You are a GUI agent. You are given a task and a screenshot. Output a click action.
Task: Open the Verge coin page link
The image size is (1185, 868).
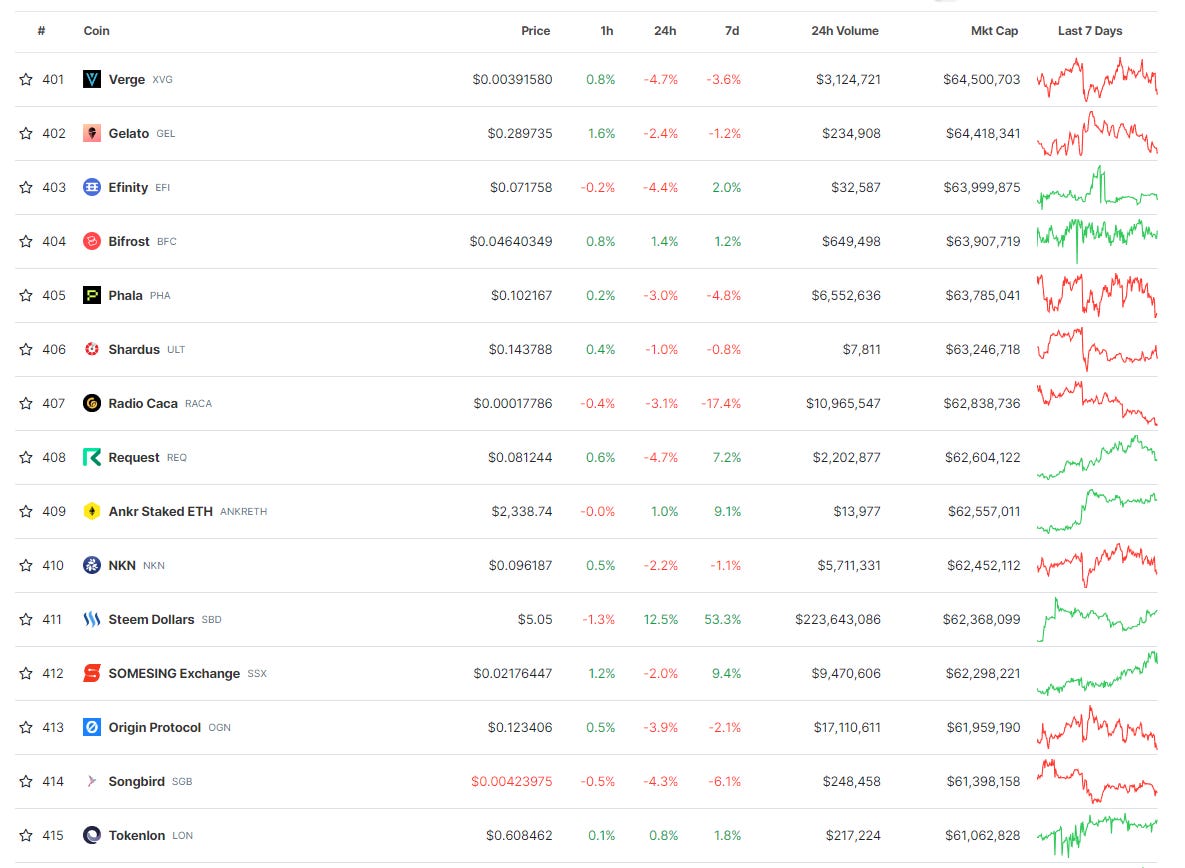point(127,79)
